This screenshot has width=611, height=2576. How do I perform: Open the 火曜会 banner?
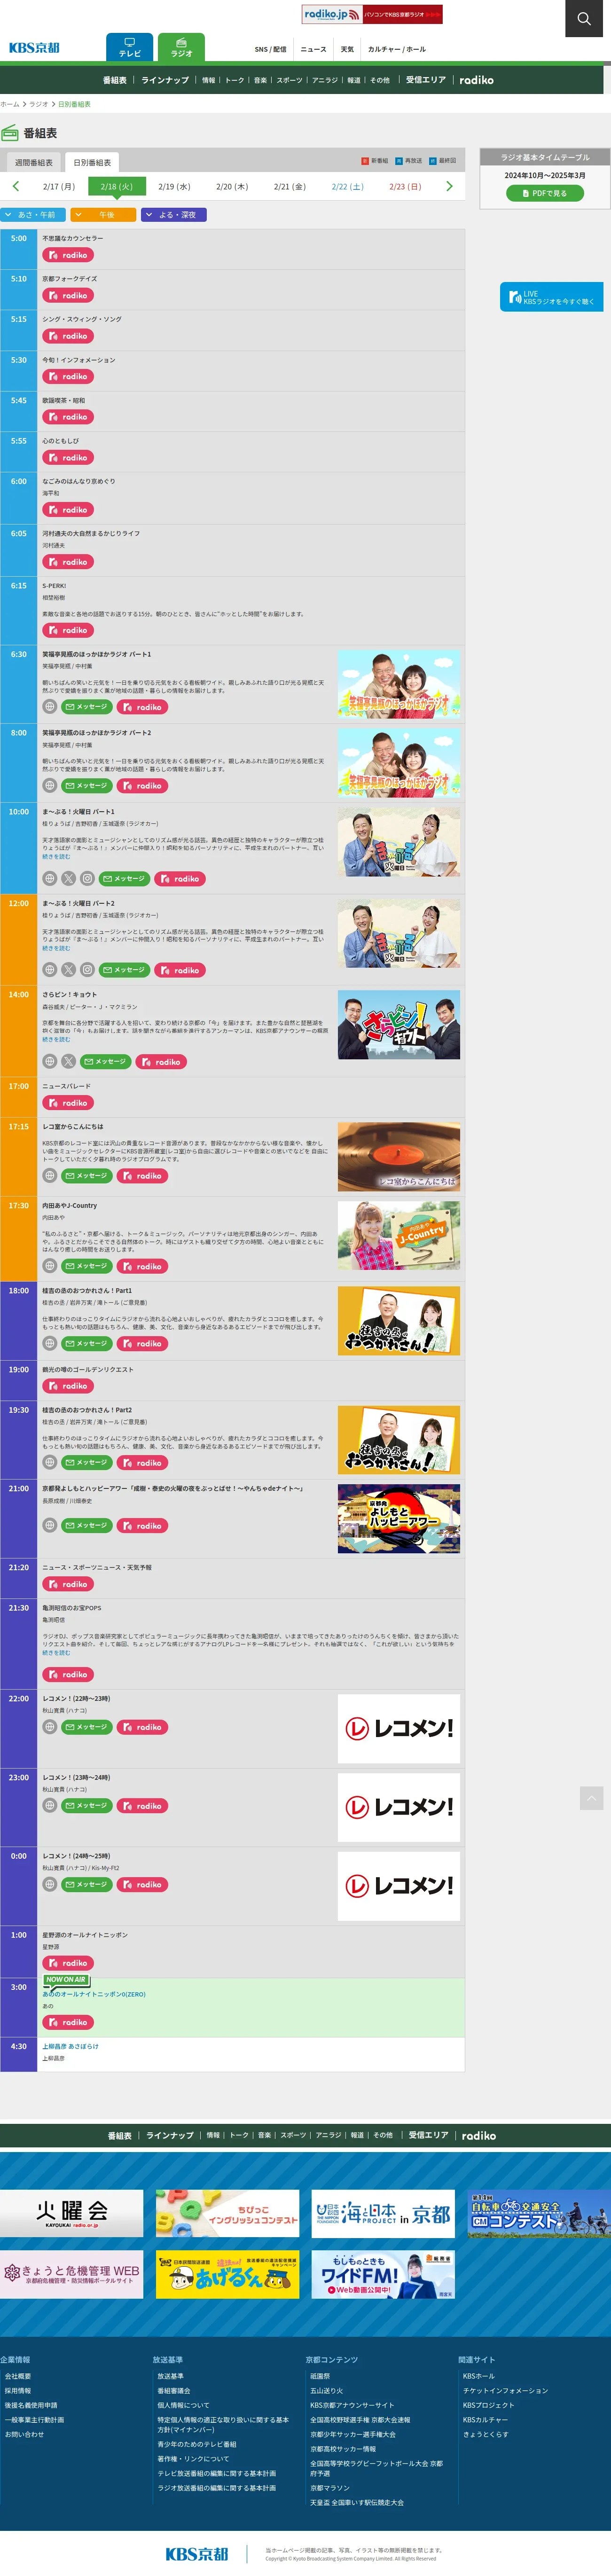(71, 2213)
